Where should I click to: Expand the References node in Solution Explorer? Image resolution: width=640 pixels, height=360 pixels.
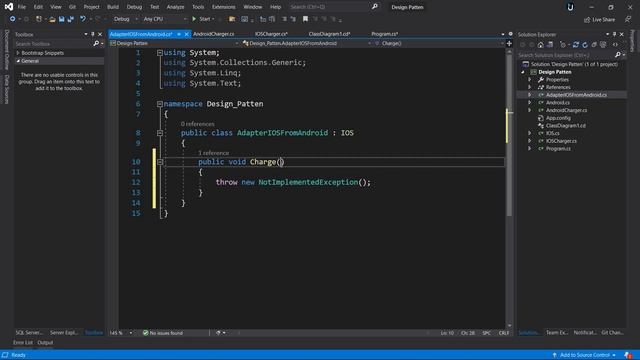[x=530, y=87]
